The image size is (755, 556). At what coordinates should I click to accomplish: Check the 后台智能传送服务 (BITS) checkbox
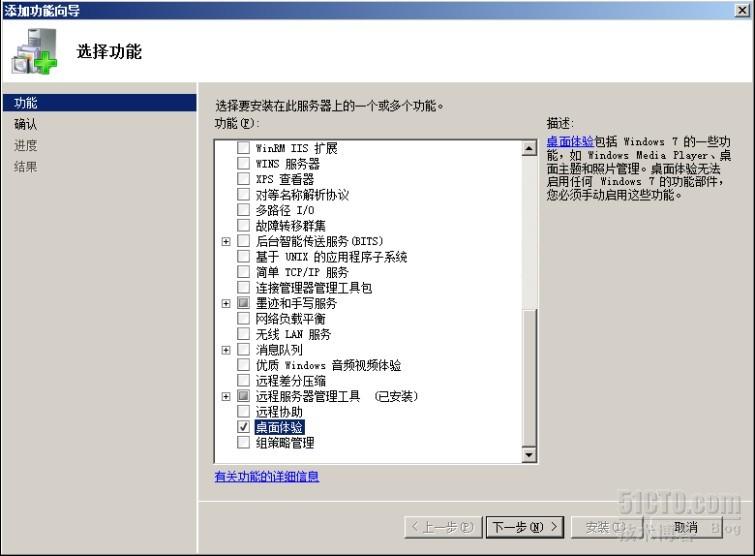[244, 241]
